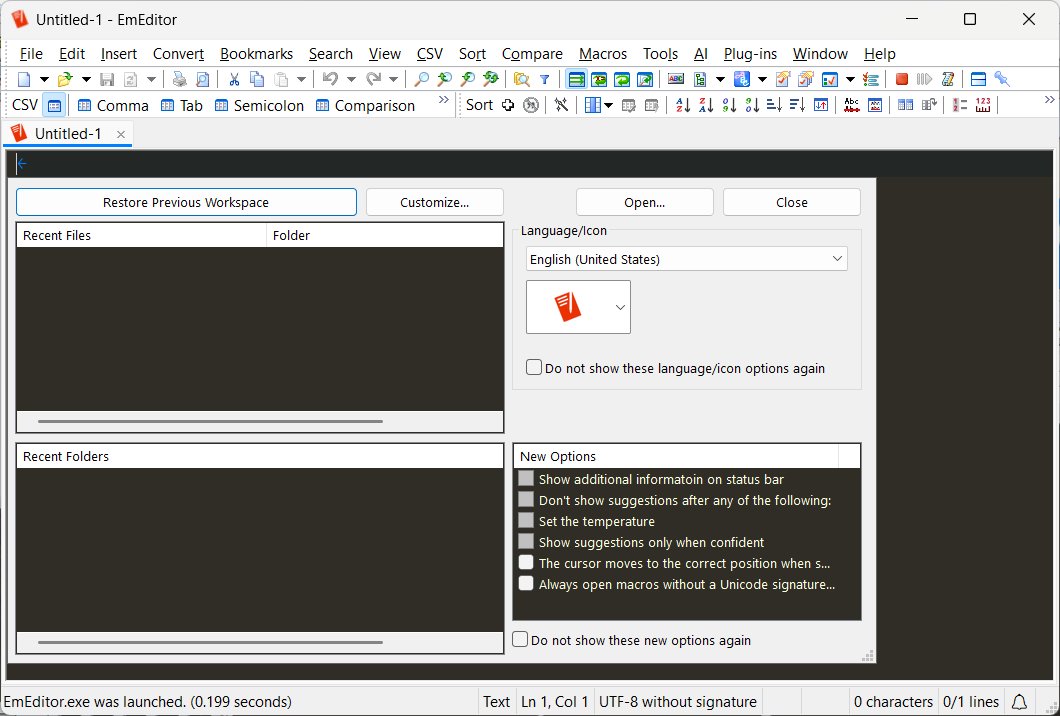Click the New file toolbar icon

tap(24, 79)
